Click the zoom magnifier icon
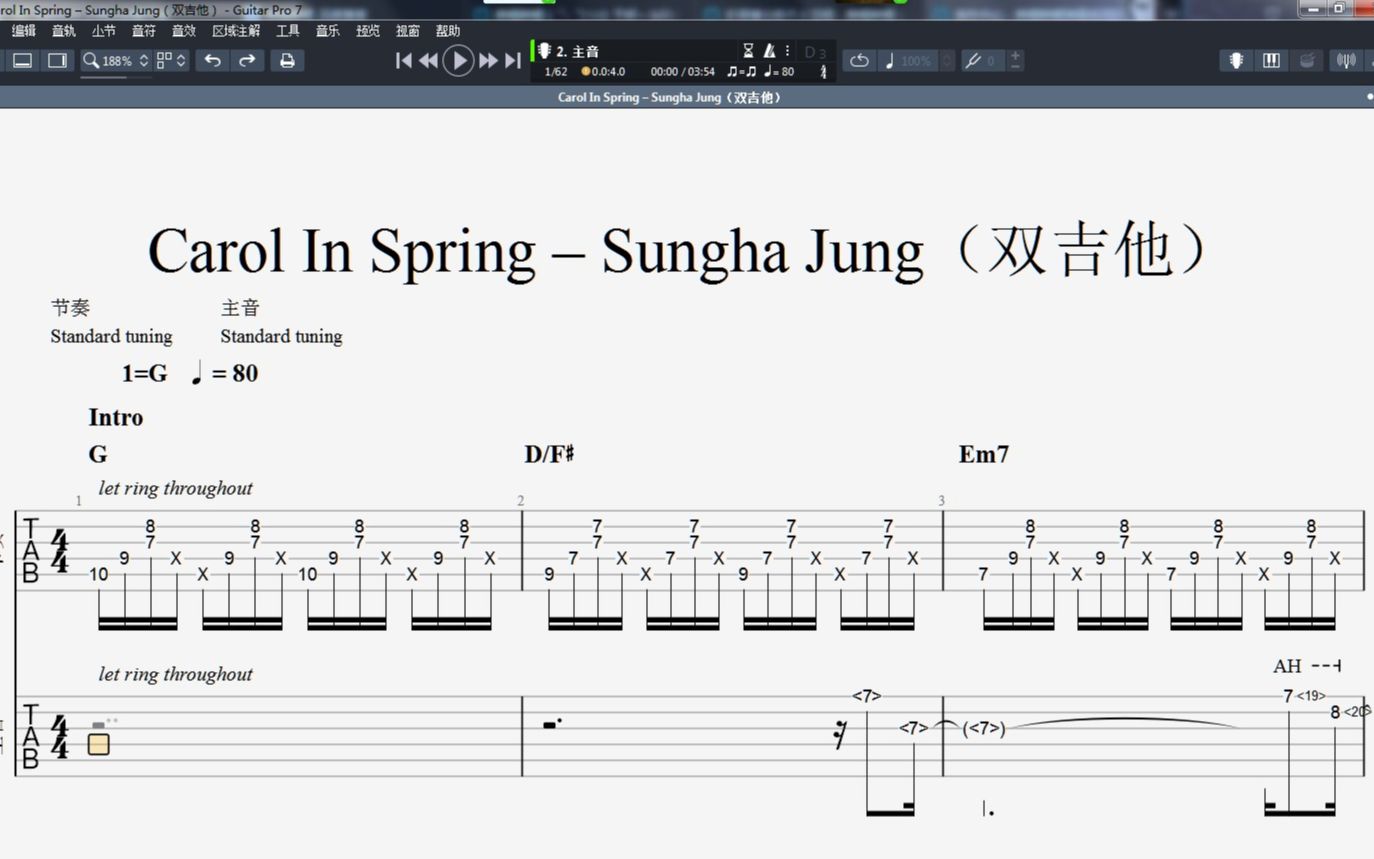 pyautogui.click(x=91, y=61)
